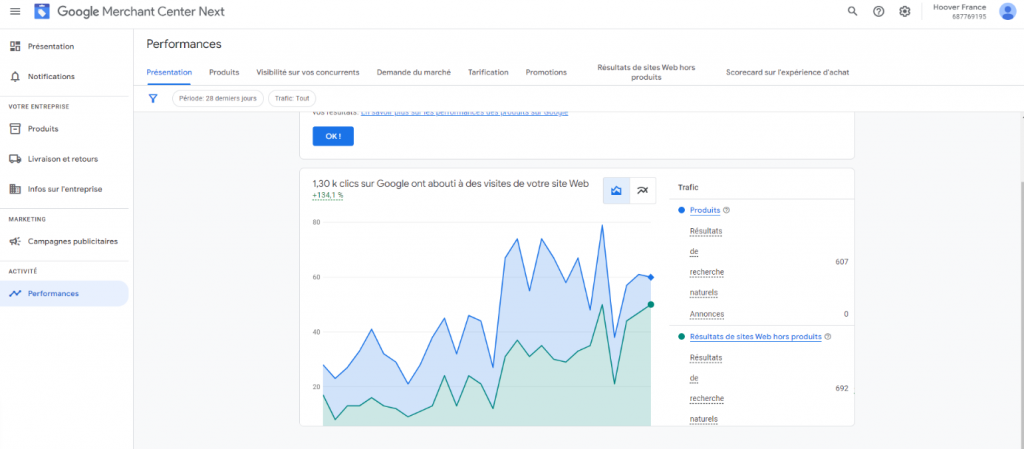This screenshot has height=449, width=1024.
Task: Click the Notifications bell icon in sidebar
Action: click(x=15, y=76)
